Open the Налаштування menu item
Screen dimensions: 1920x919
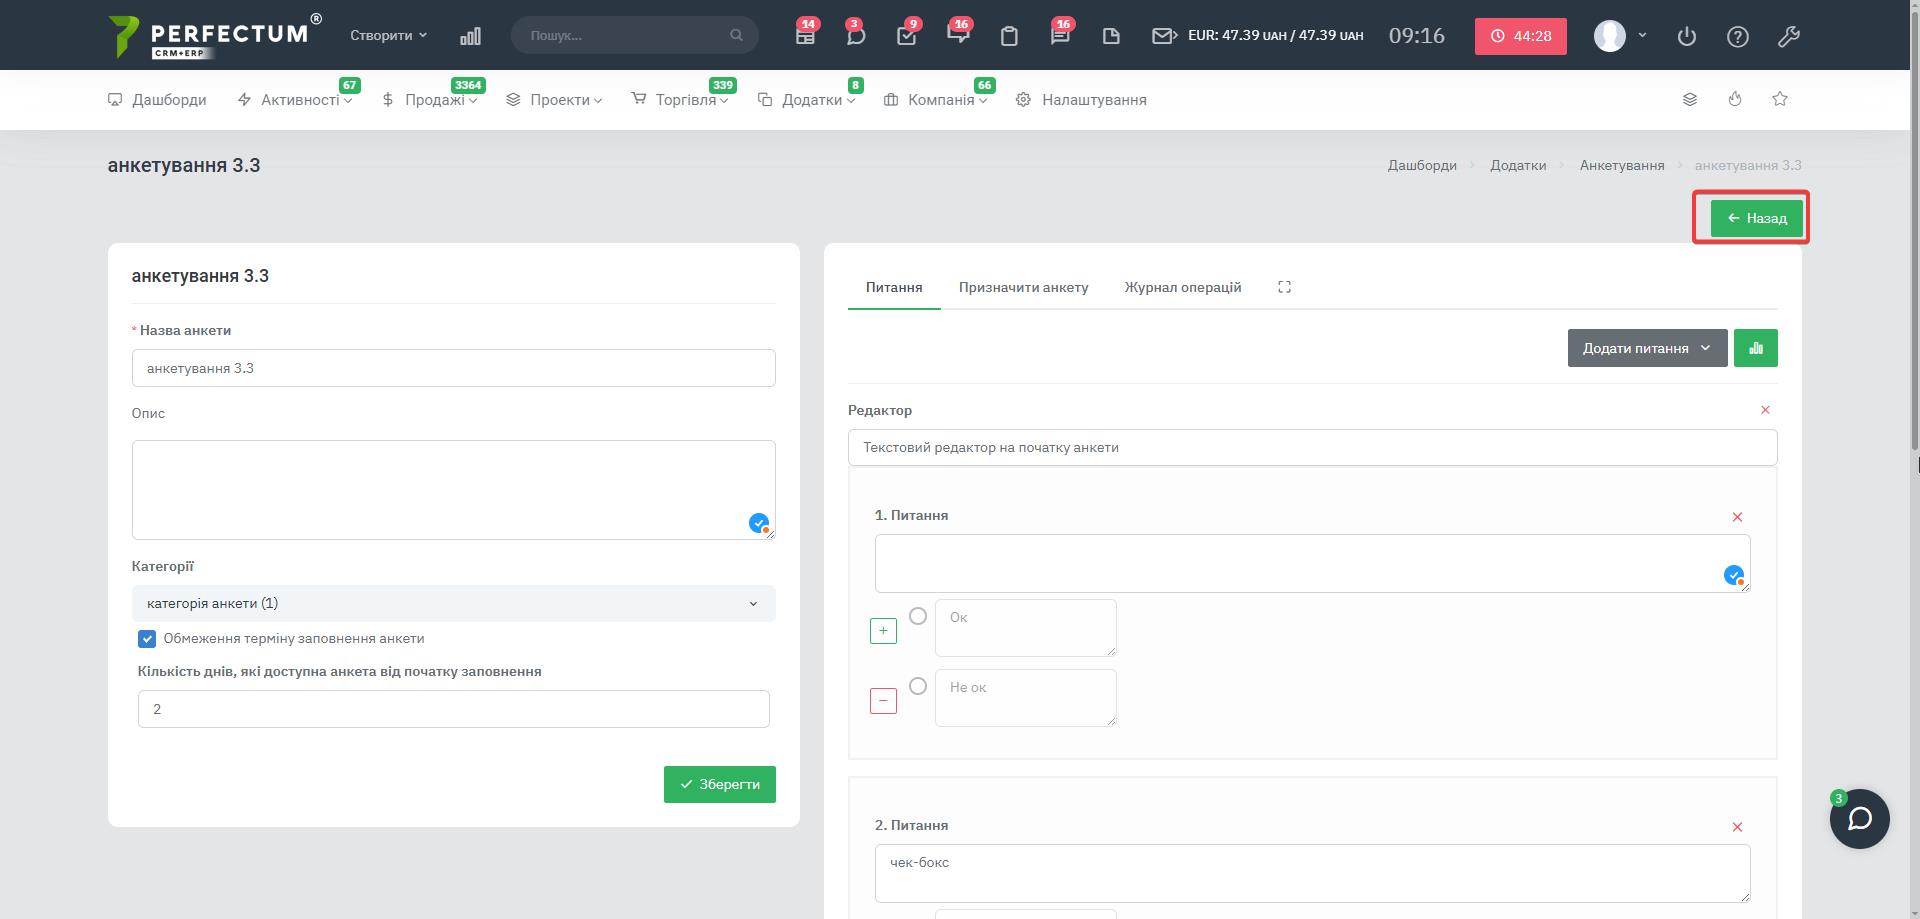point(1081,100)
